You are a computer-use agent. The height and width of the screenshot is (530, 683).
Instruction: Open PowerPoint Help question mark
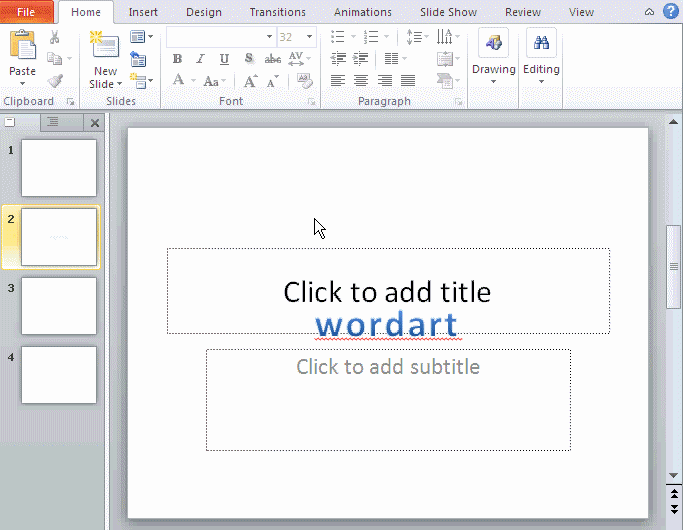(670, 11)
